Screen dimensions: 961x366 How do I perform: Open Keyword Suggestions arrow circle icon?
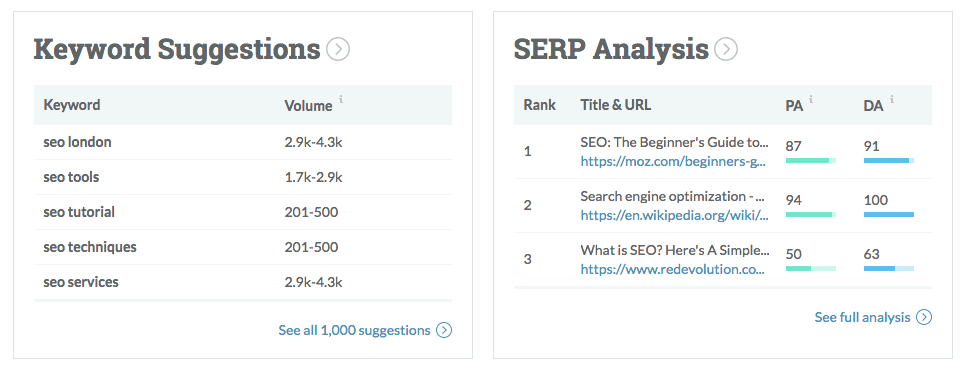point(338,49)
